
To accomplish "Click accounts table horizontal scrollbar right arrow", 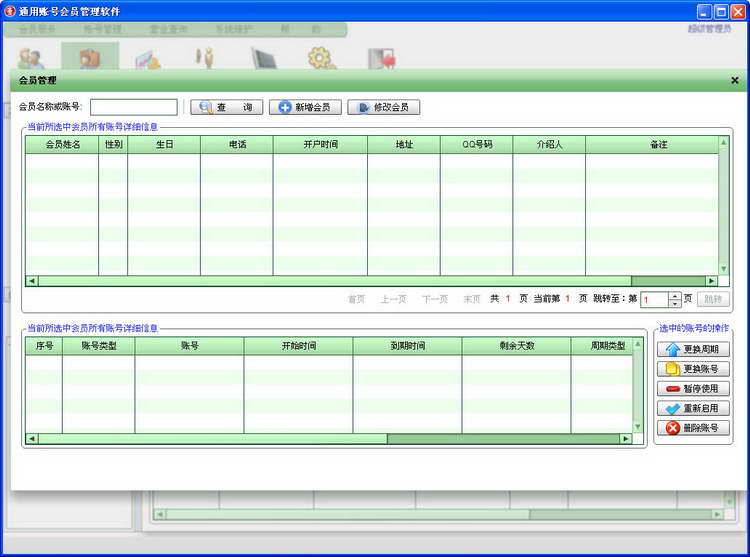I will [x=626, y=438].
